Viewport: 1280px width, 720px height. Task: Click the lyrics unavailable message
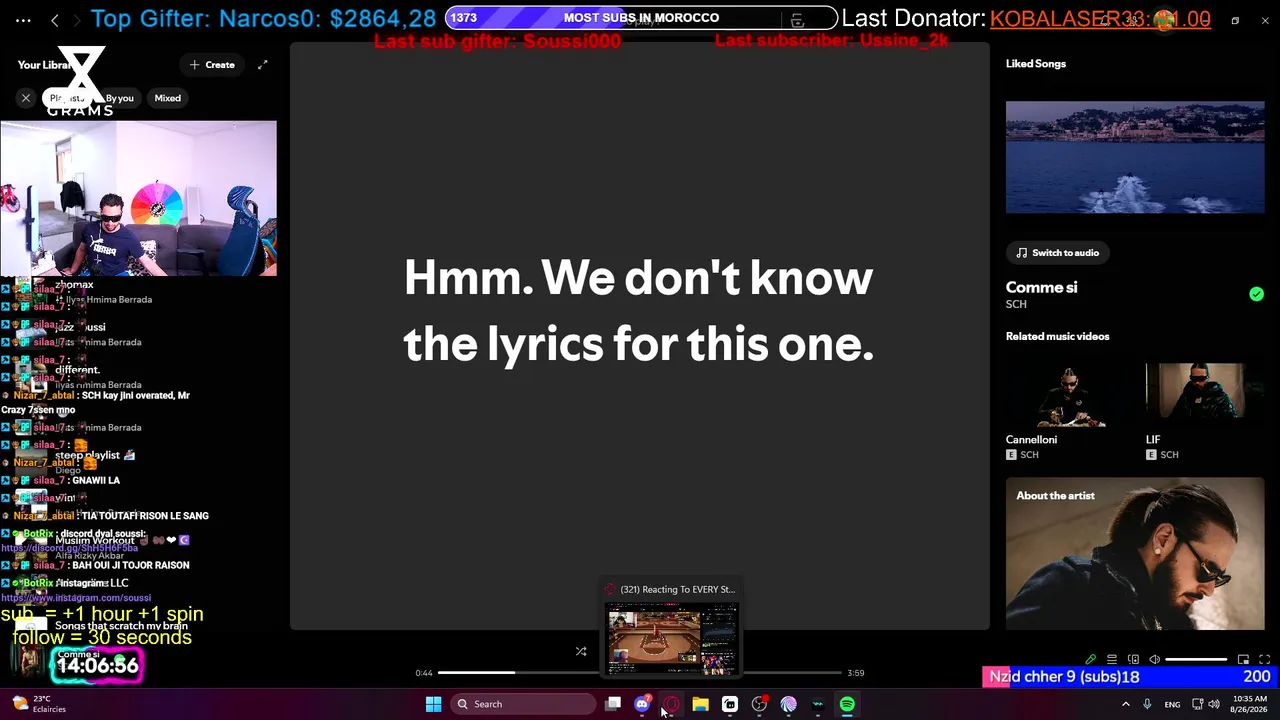coord(639,310)
